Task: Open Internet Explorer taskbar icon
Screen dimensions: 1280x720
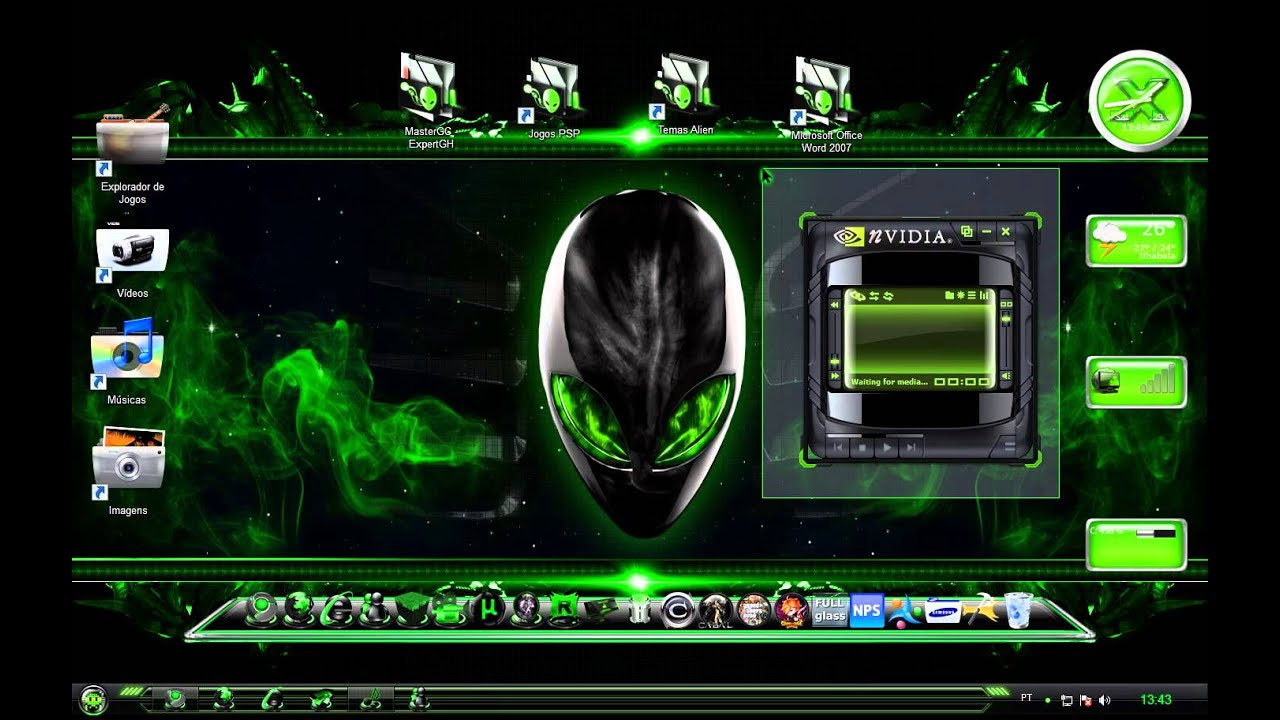Action: tap(273, 698)
